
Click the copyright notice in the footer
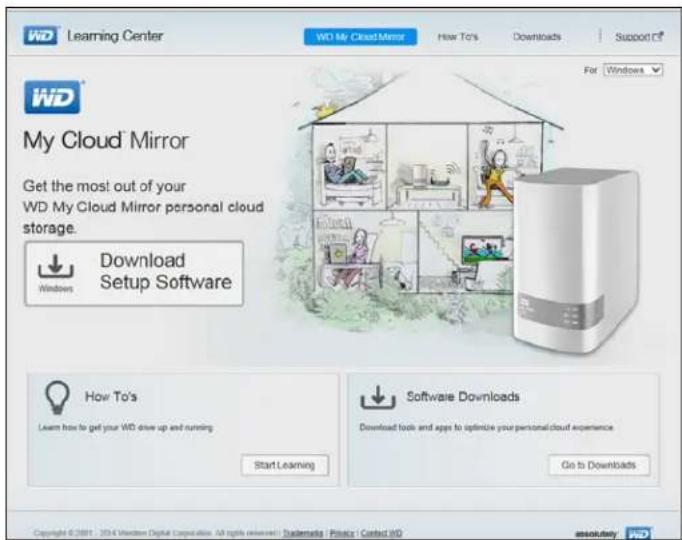click(156, 533)
